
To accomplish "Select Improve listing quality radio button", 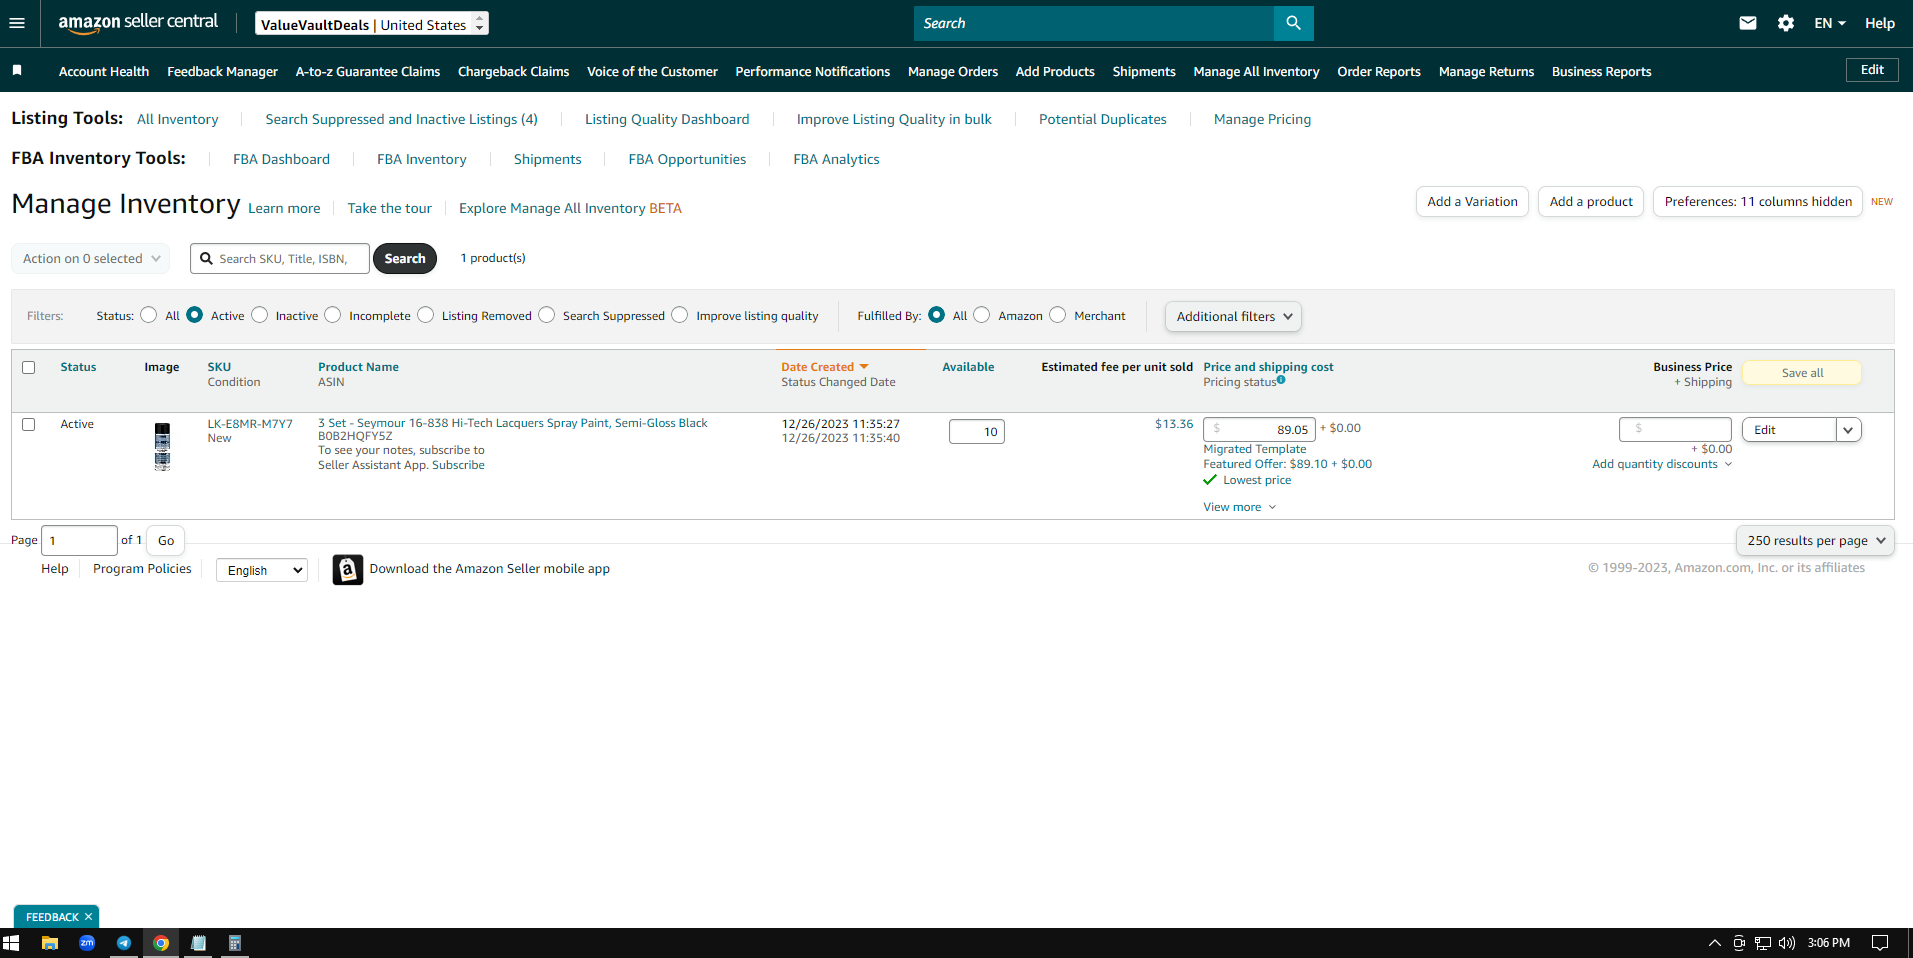I will click(x=680, y=315).
